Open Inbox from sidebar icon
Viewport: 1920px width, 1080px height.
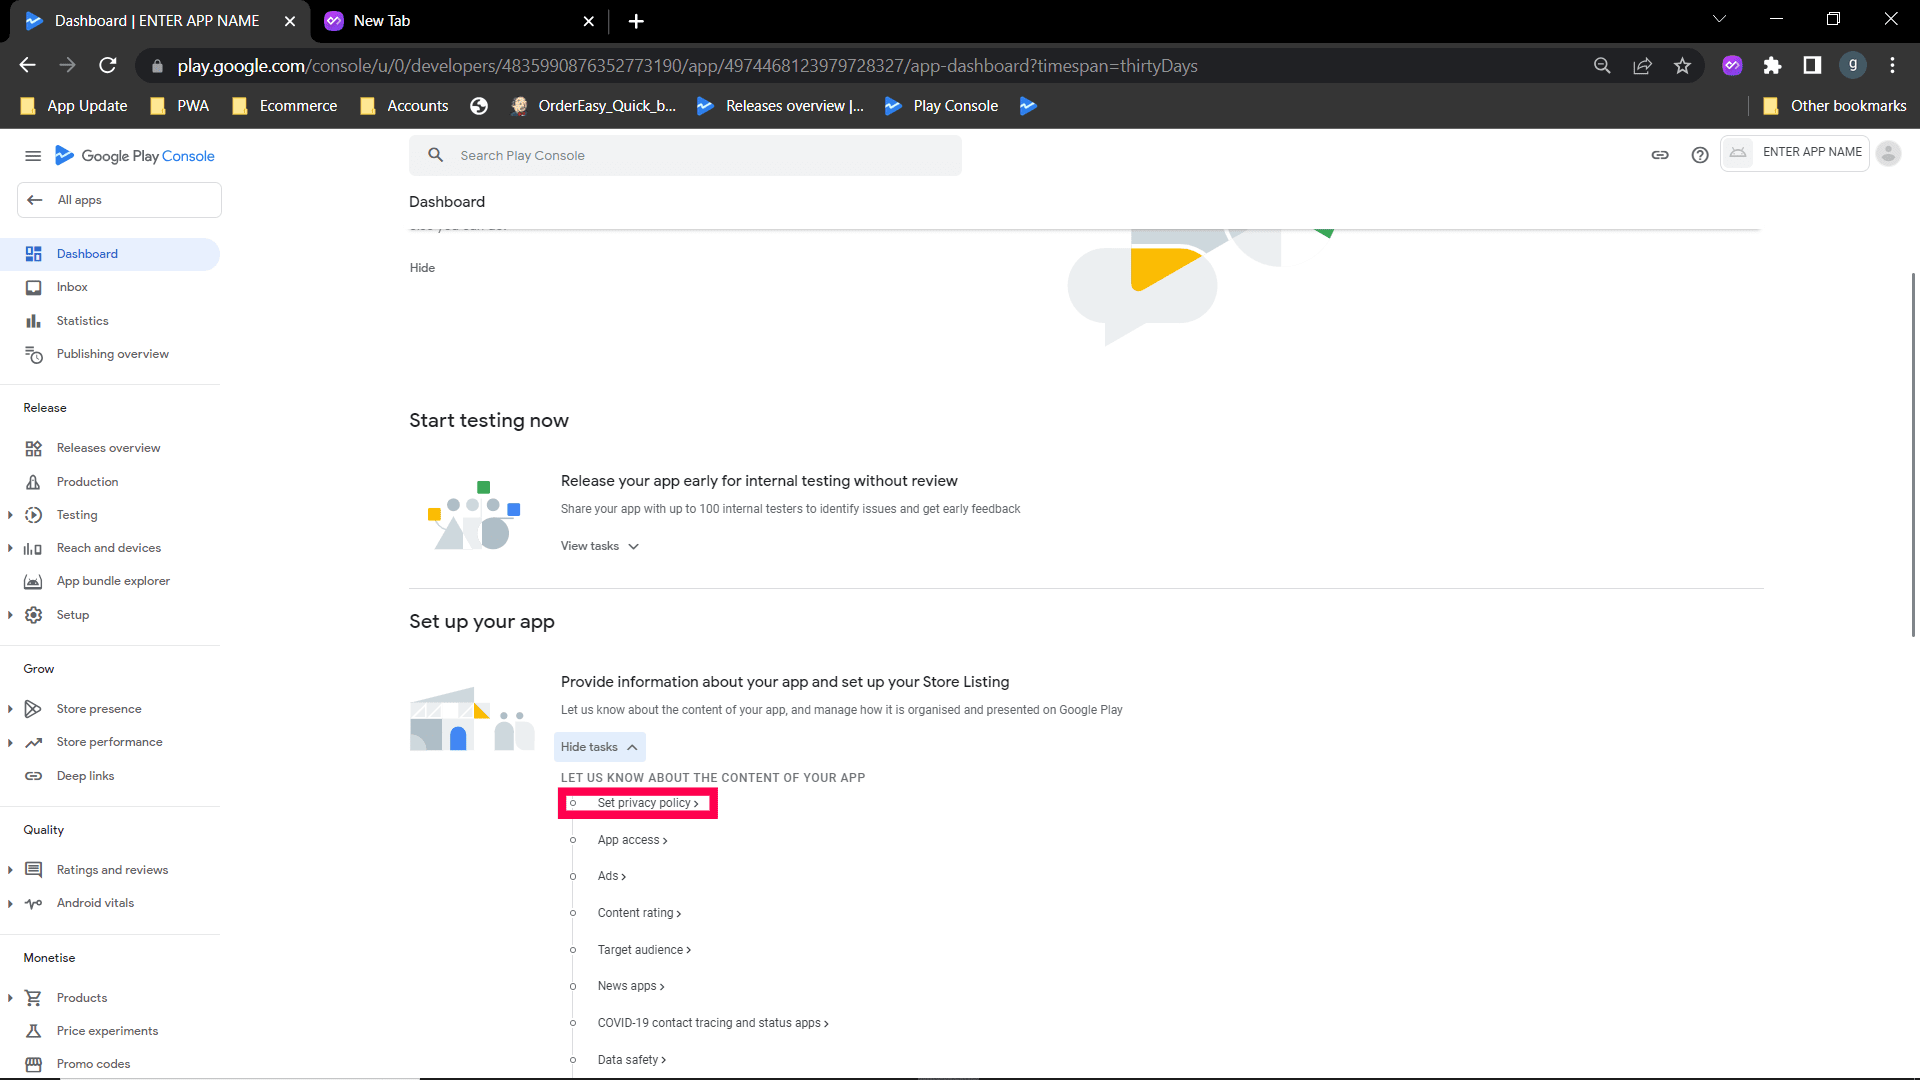34,288
